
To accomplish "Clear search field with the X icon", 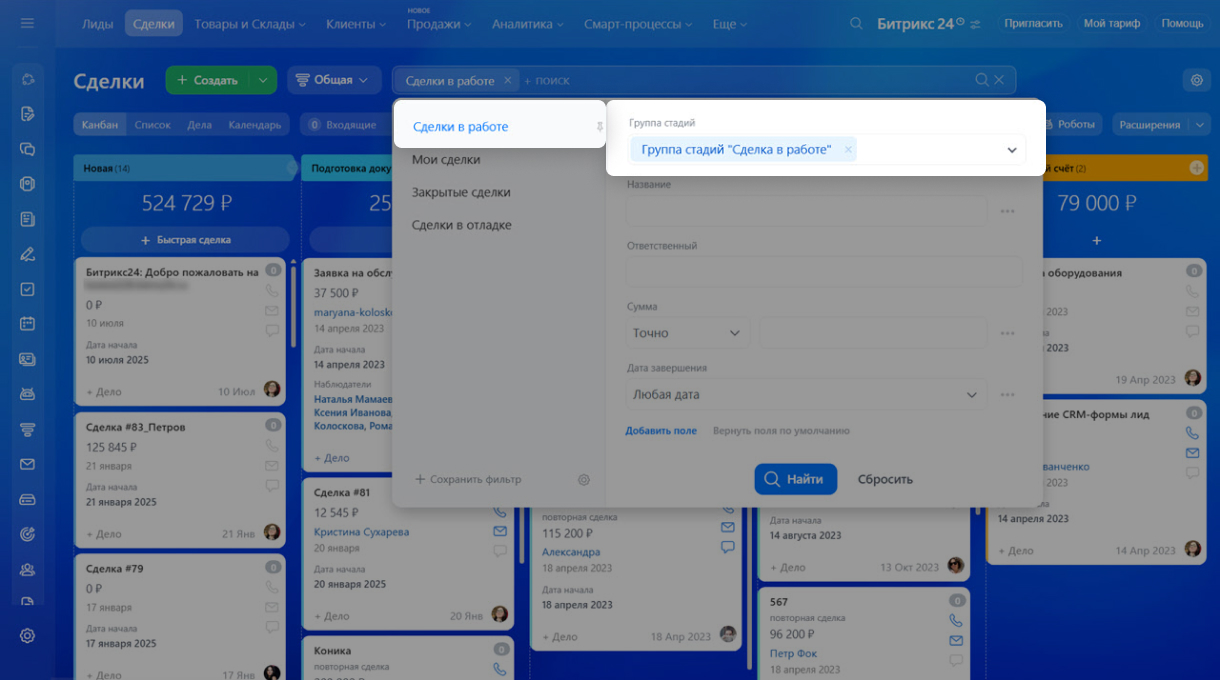I will tap(999, 81).
